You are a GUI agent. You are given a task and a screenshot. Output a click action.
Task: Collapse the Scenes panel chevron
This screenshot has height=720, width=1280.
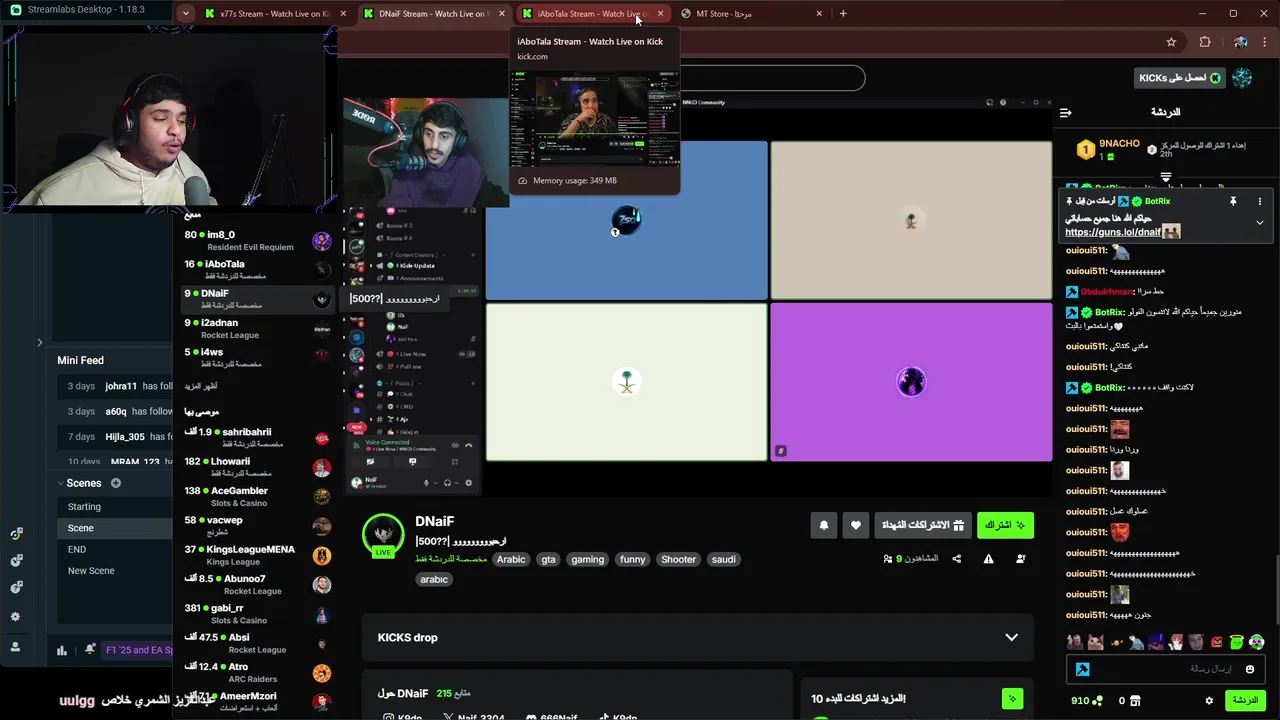tap(59, 483)
